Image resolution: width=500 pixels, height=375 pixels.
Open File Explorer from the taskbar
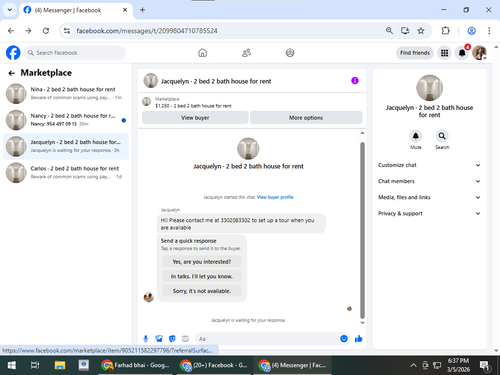tap(60, 365)
